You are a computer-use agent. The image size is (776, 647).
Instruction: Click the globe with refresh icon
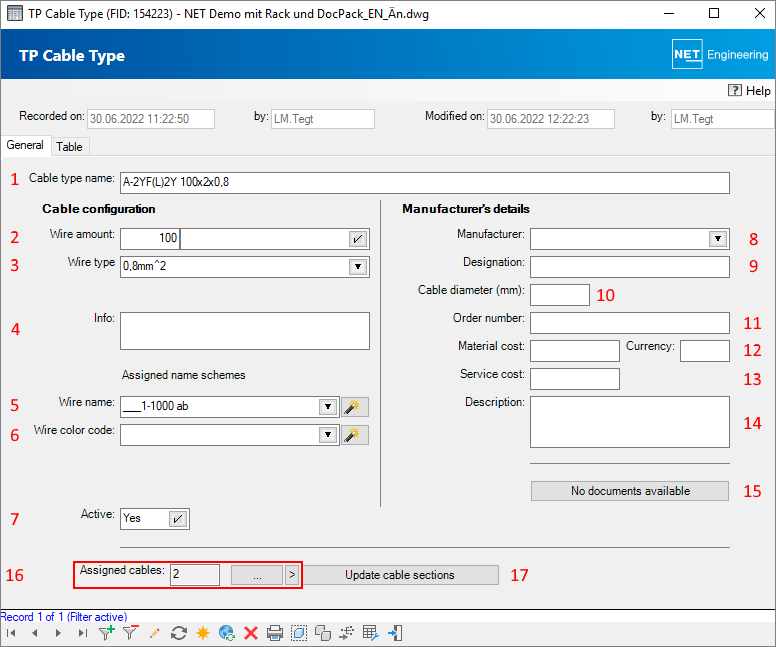pyautogui.click(x=227, y=633)
